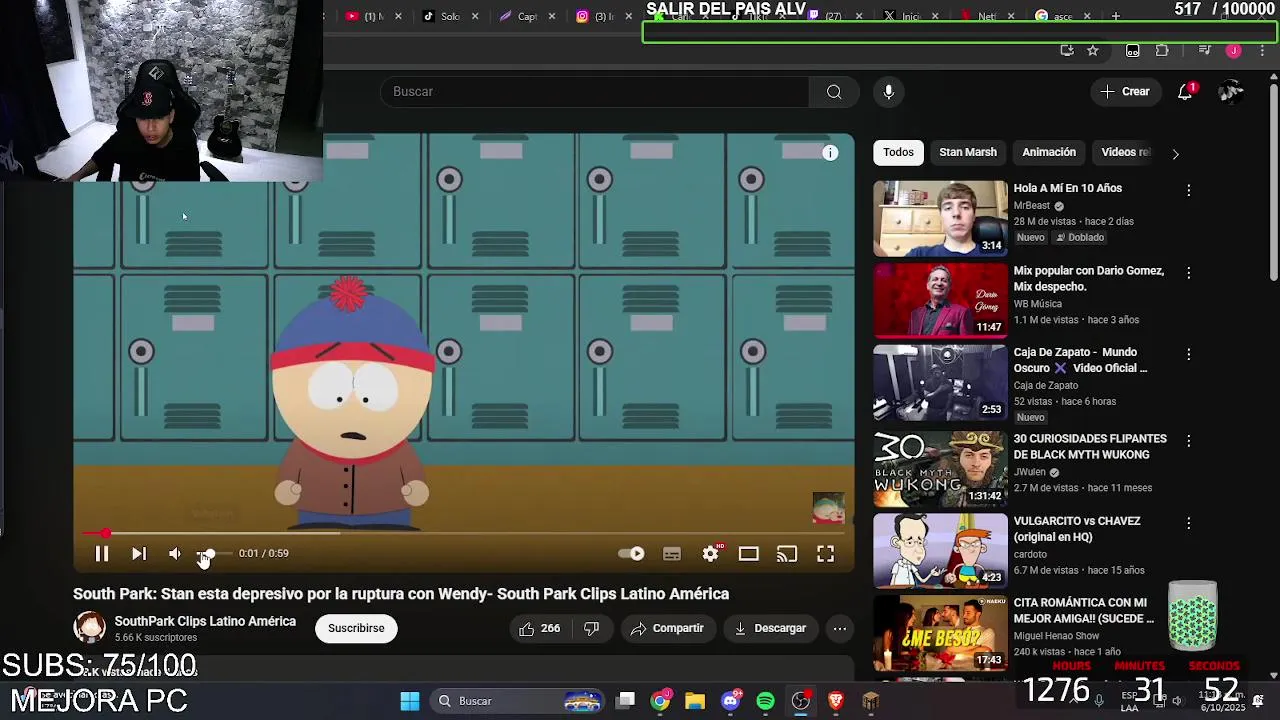Show more filter chips with arrow
The image size is (1280, 720).
pyautogui.click(x=1175, y=153)
